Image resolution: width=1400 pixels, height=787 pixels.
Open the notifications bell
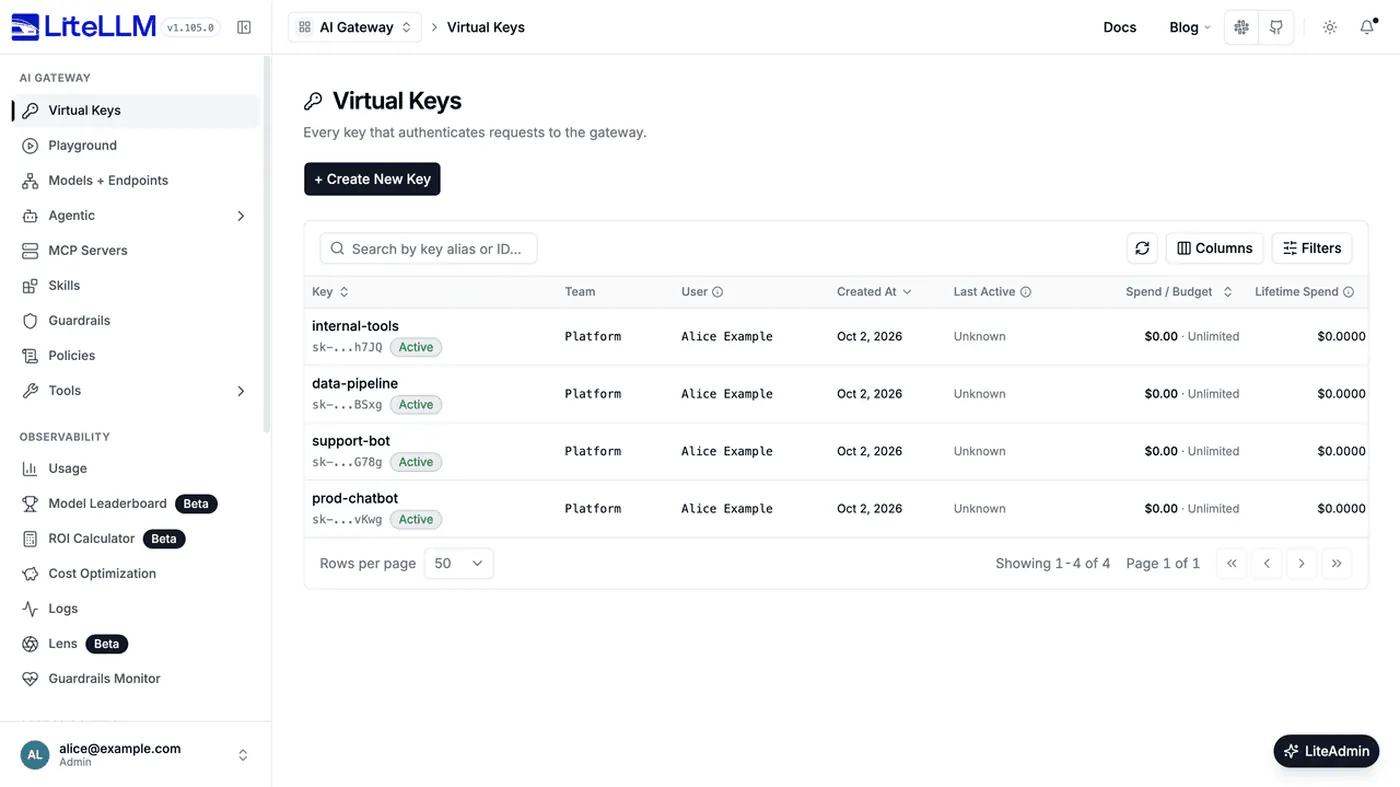coord(1367,27)
